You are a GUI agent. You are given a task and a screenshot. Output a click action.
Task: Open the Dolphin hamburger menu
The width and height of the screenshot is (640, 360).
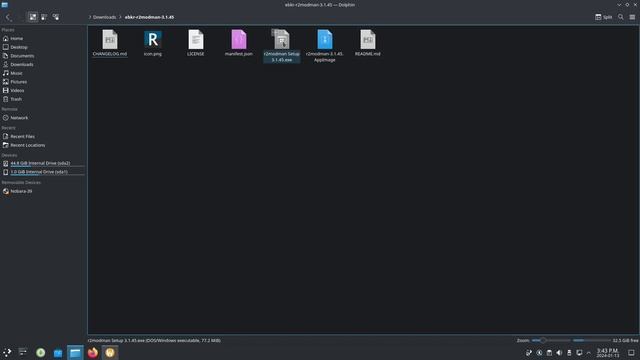click(x=632, y=17)
